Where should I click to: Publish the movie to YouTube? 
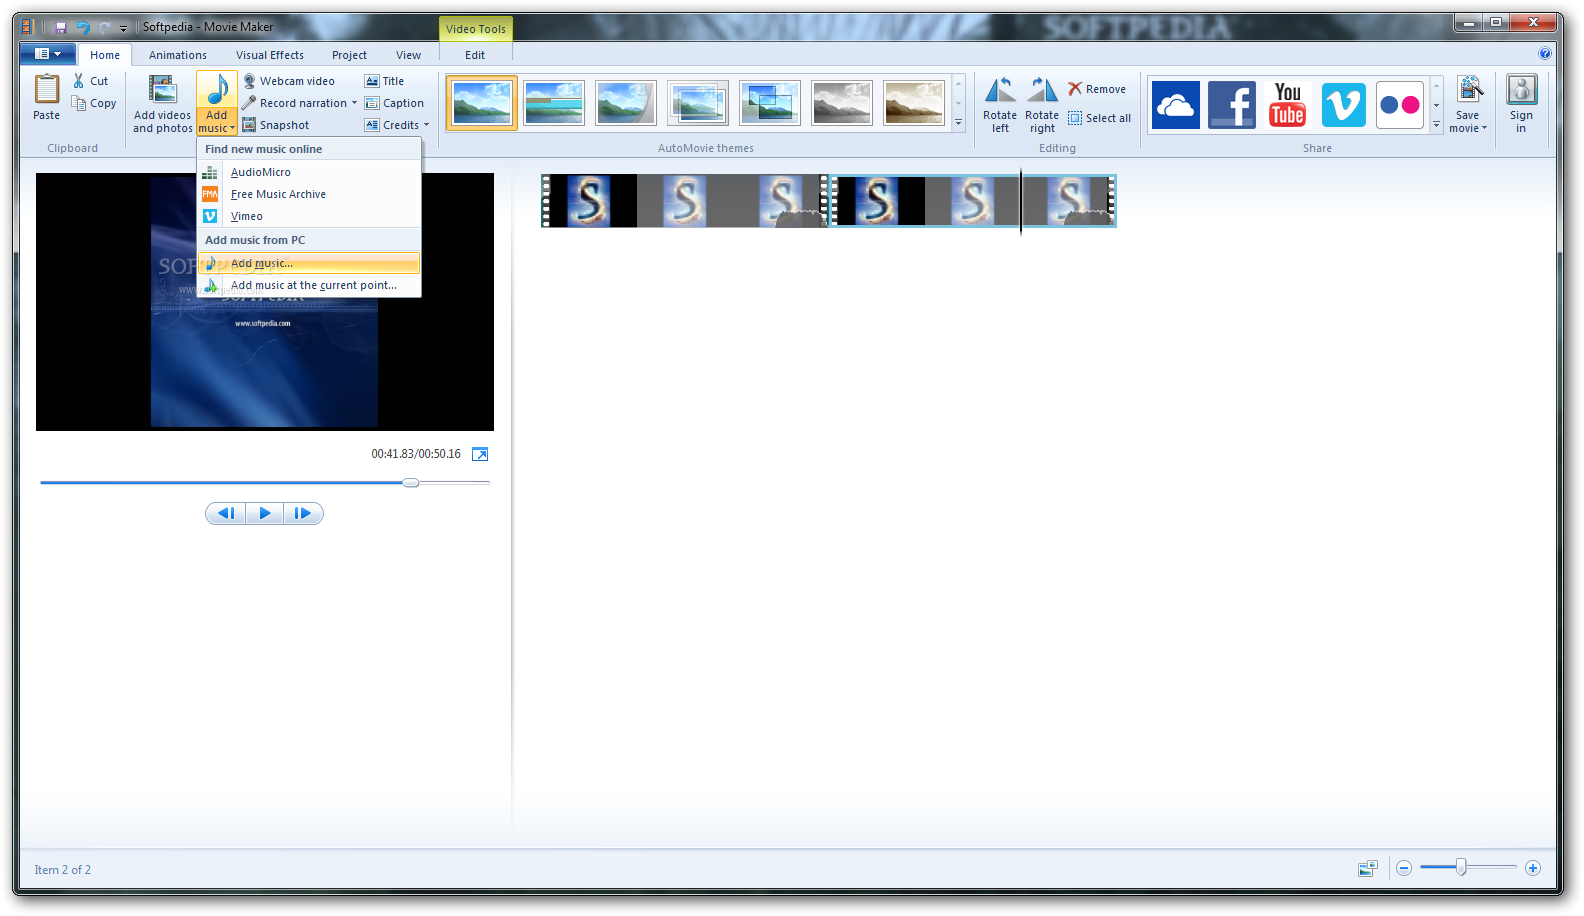(x=1288, y=105)
